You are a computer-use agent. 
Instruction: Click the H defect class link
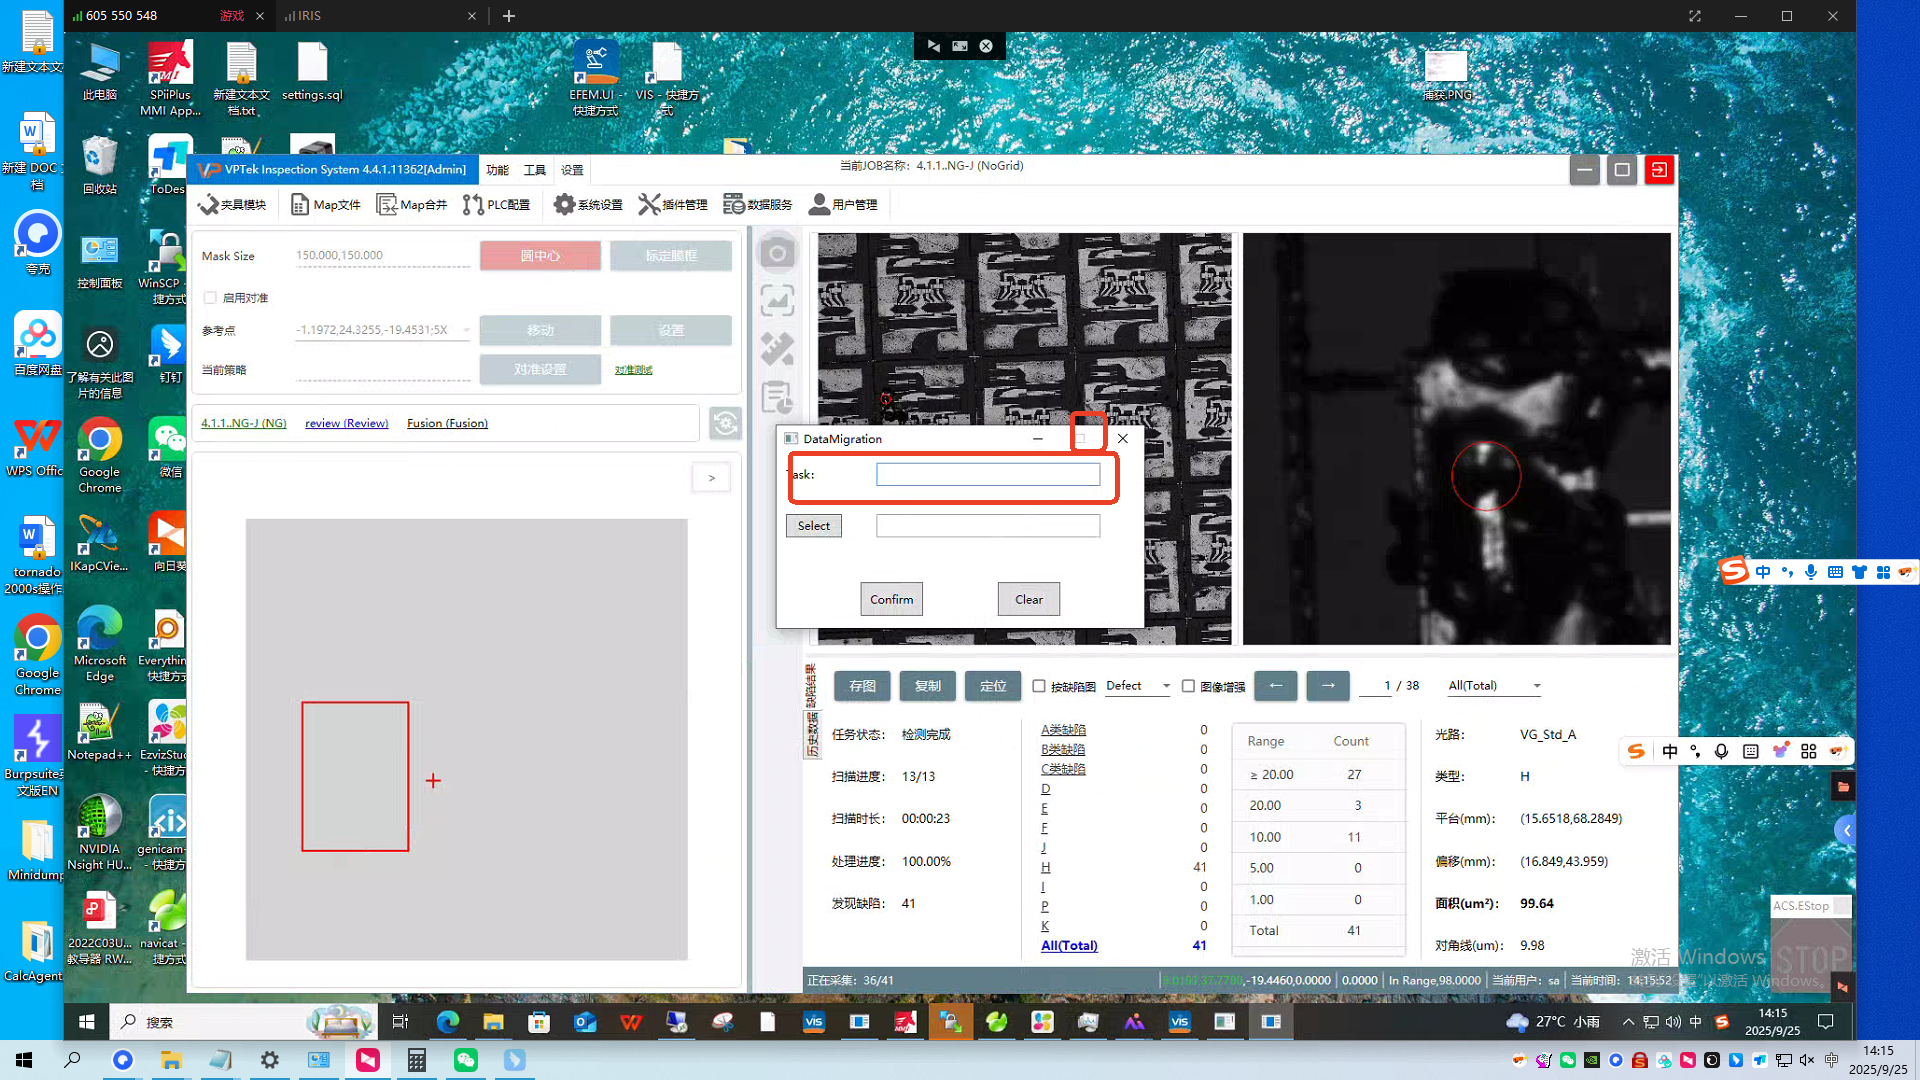point(1045,867)
